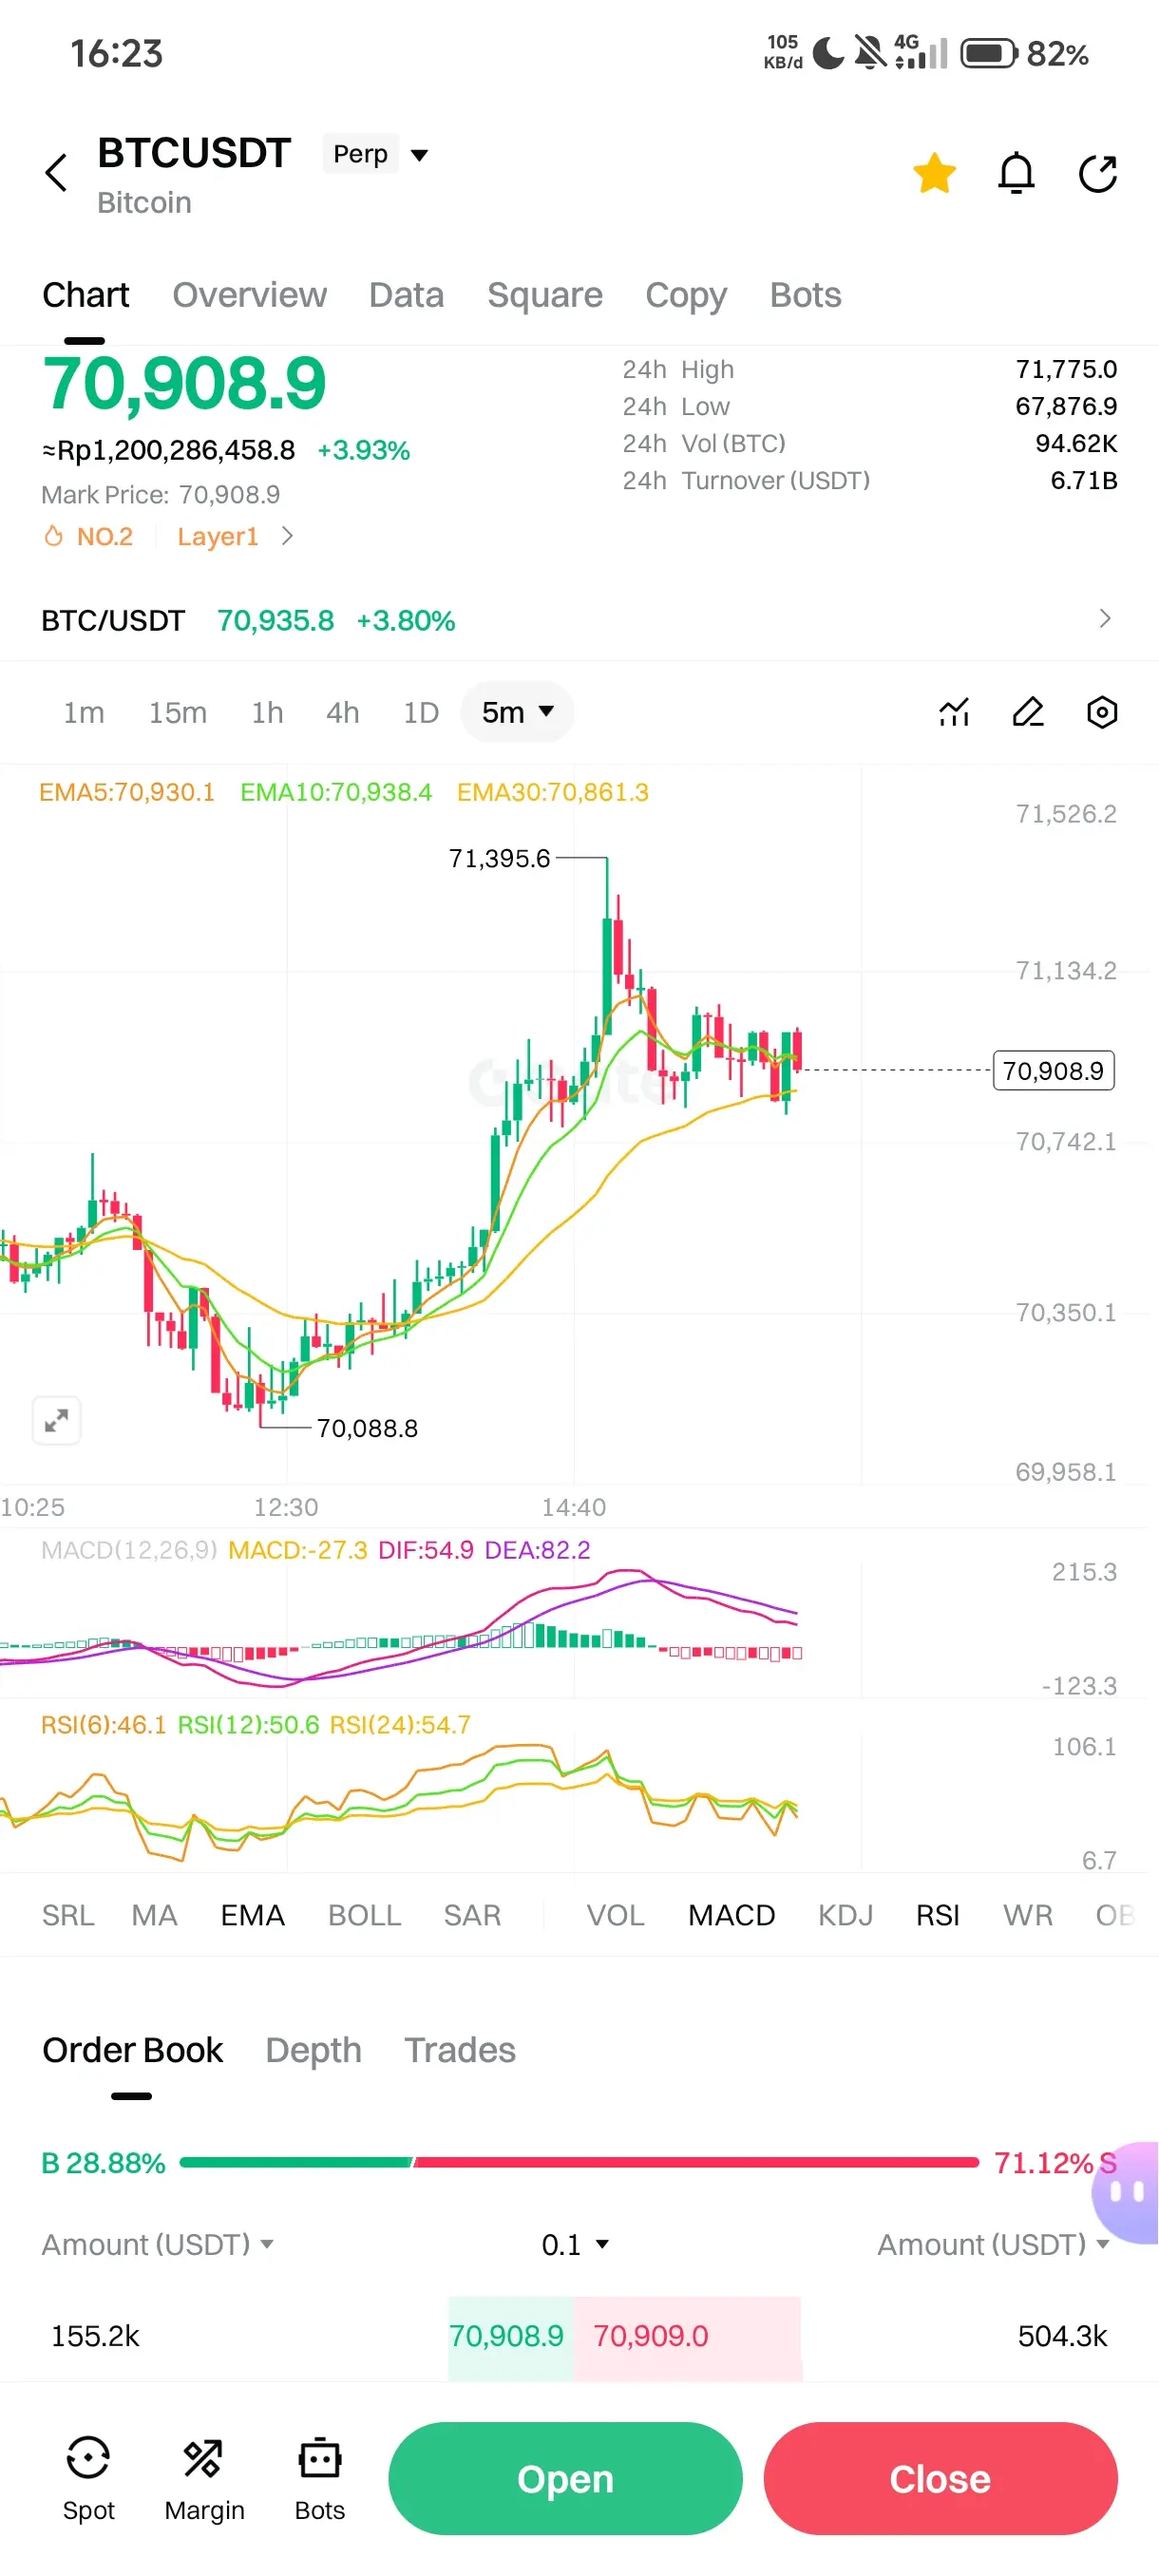Open the left Amount (USDT) dropdown

pyautogui.click(x=157, y=2245)
